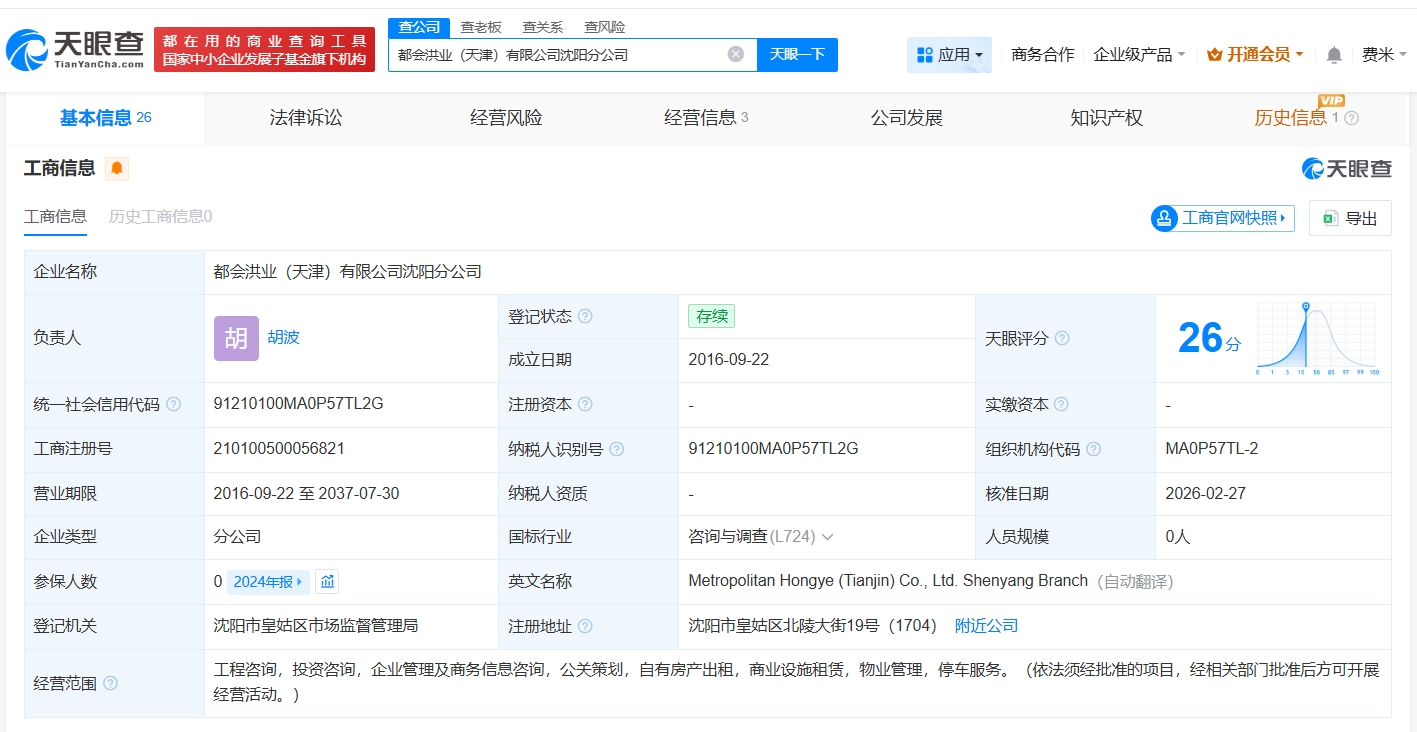Open the 附近公司 link

coord(986,626)
